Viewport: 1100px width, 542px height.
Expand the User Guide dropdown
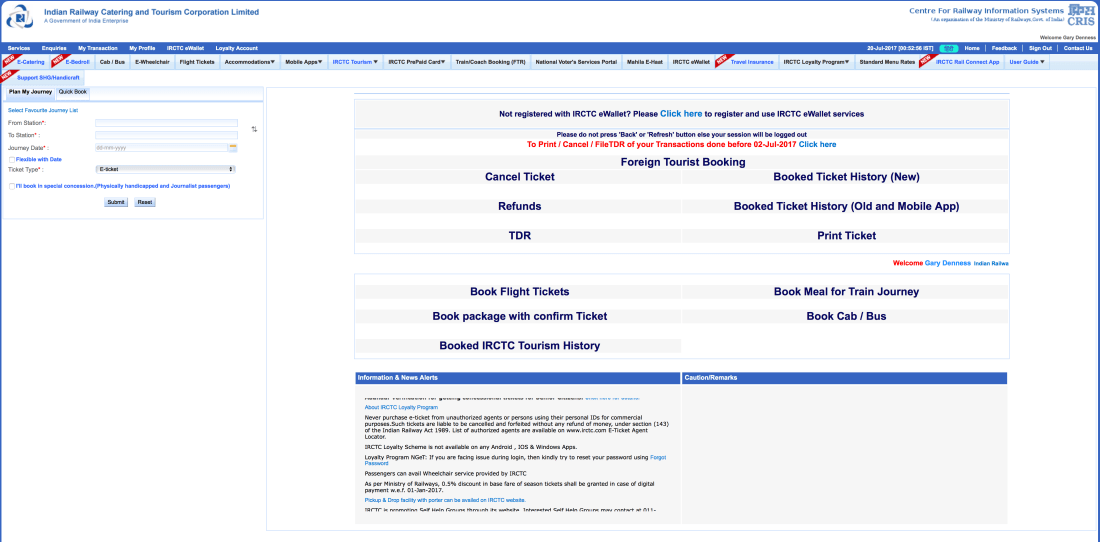(1027, 62)
